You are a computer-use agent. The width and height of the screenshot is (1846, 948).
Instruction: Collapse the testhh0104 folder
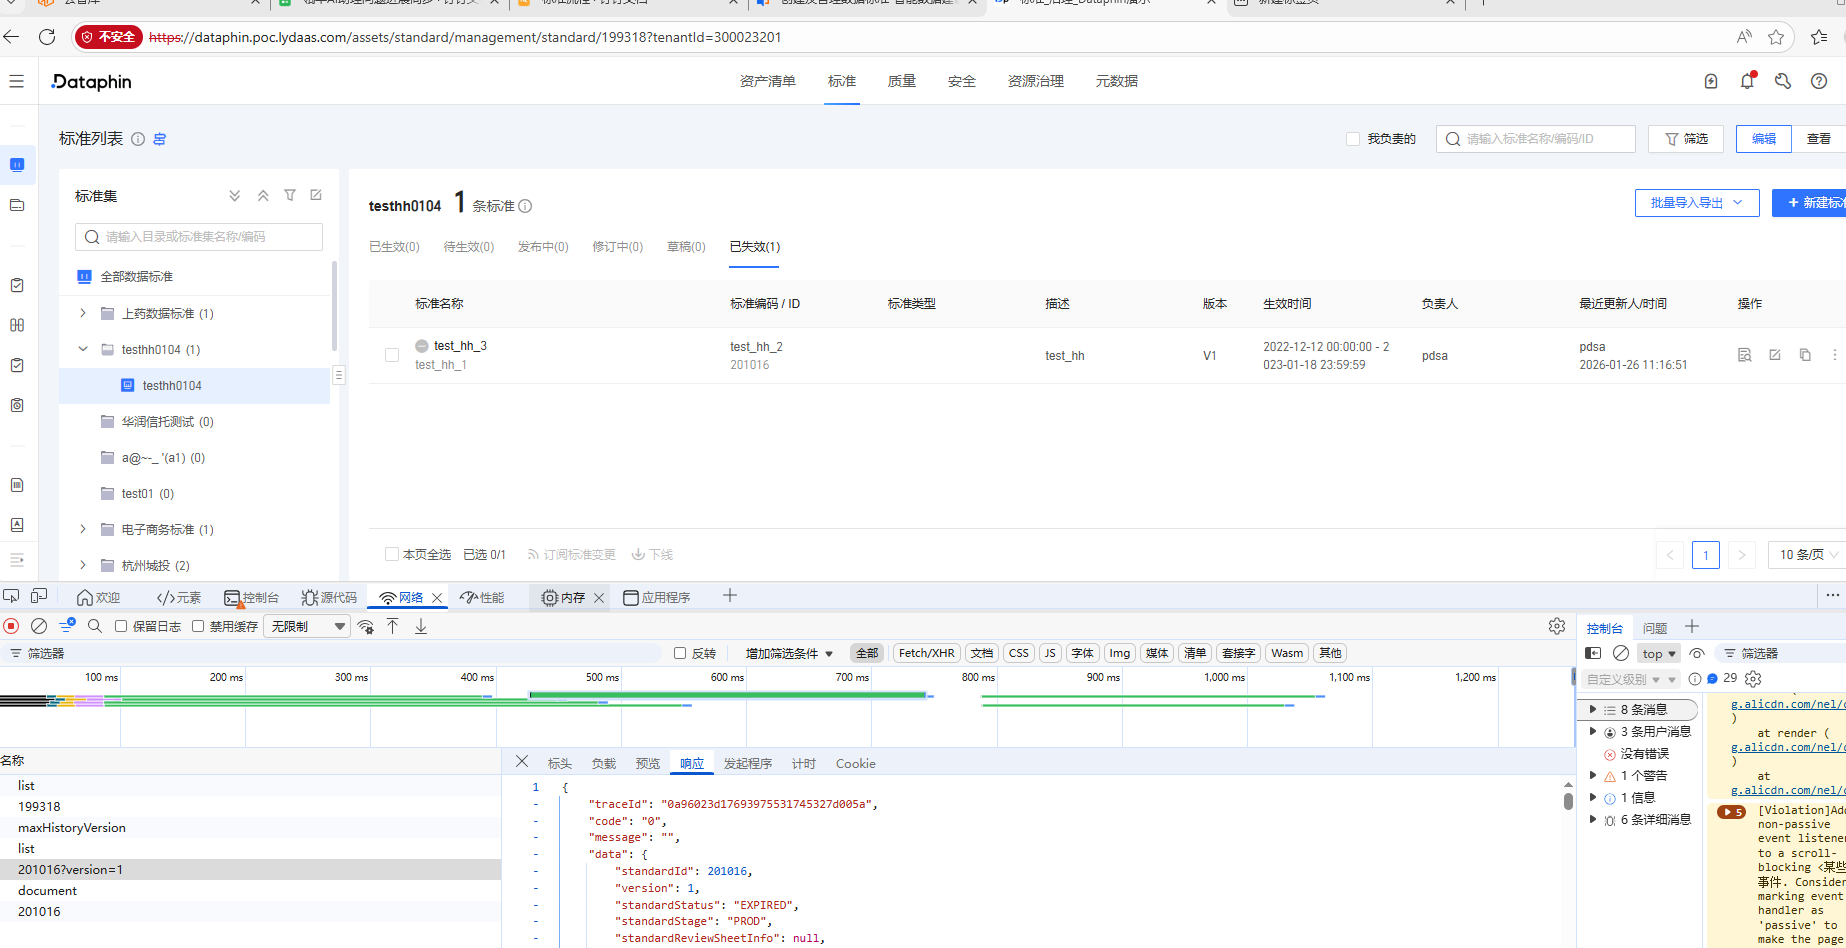(83, 349)
